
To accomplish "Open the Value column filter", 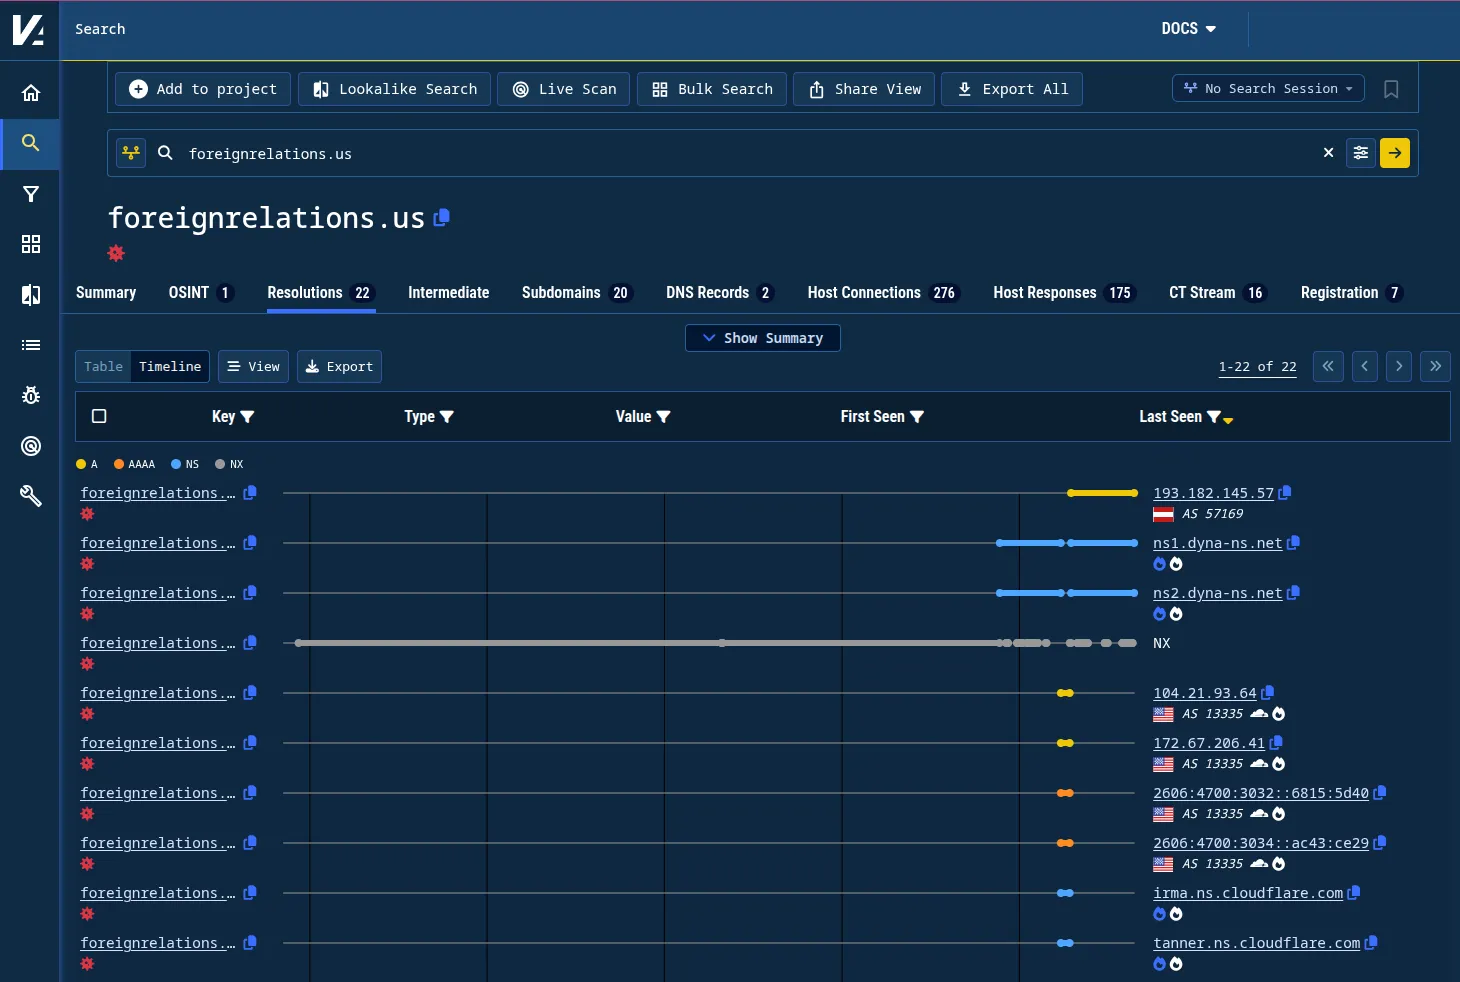I will [663, 417].
